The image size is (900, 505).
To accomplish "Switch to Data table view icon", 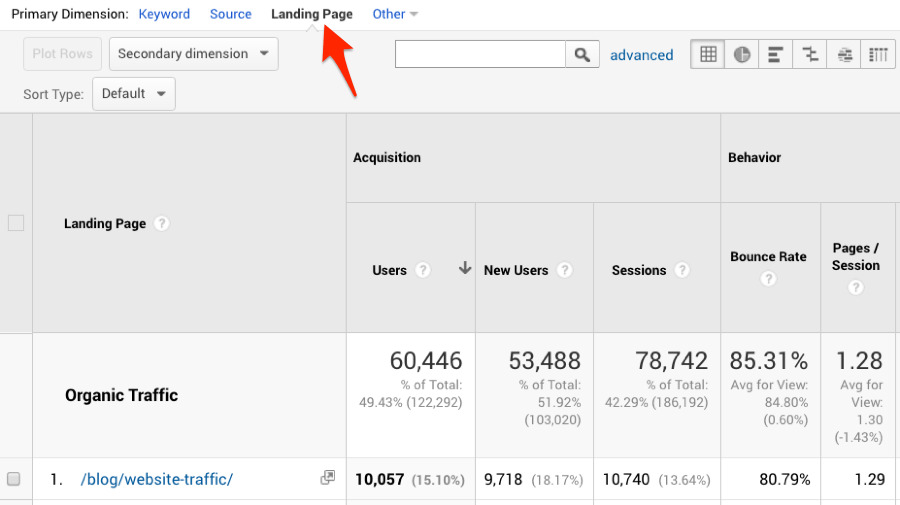I will (x=708, y=55).
